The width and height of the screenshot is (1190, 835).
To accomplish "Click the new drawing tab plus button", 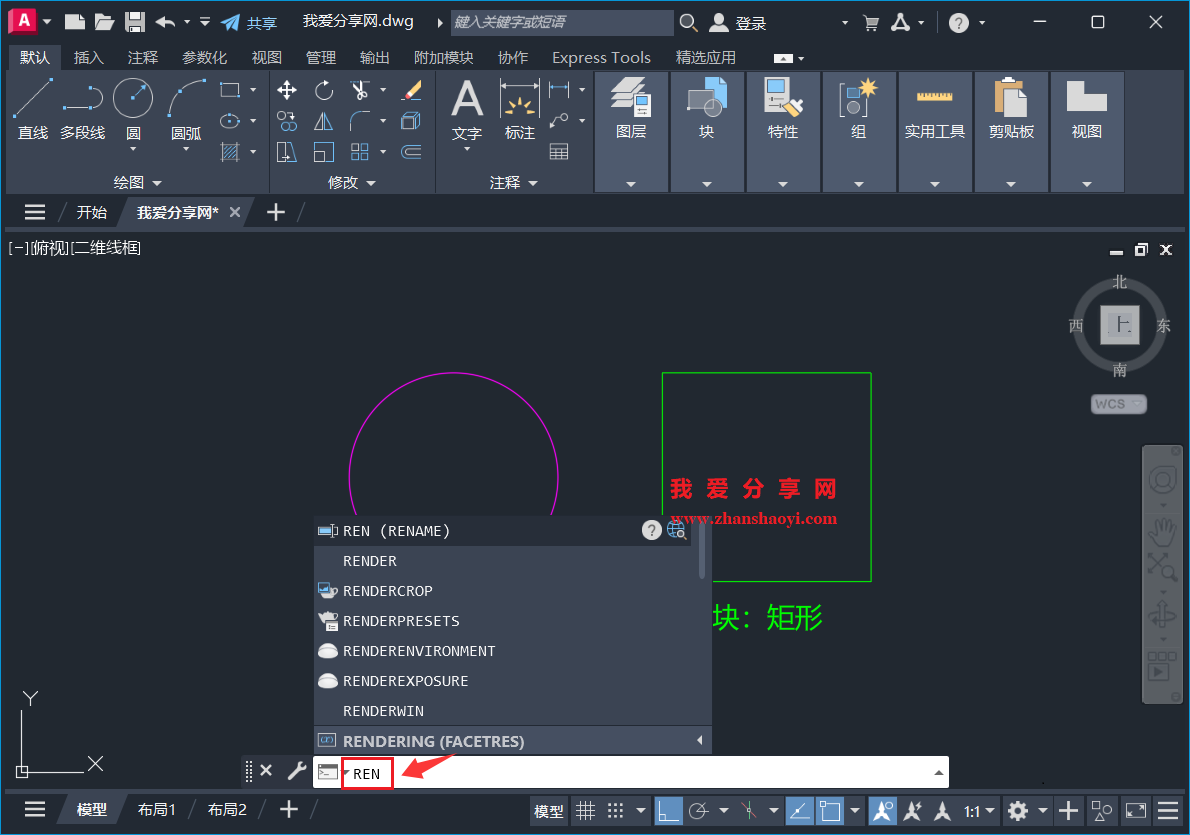I will click(275, 213).
